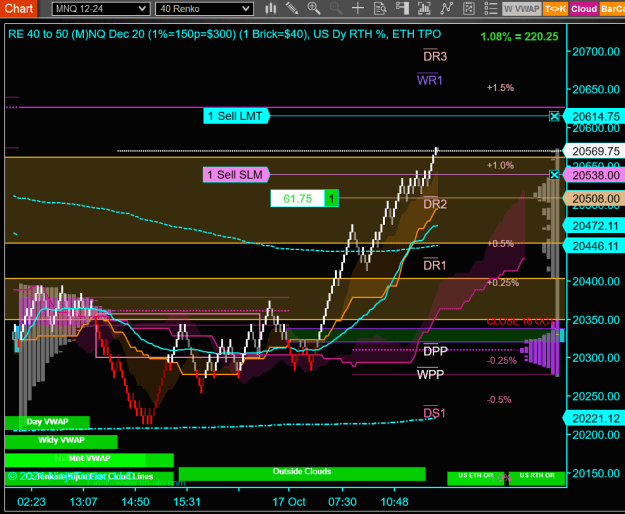
Task: Click the 13:07 time axis label
Action: tap(83, 502)
